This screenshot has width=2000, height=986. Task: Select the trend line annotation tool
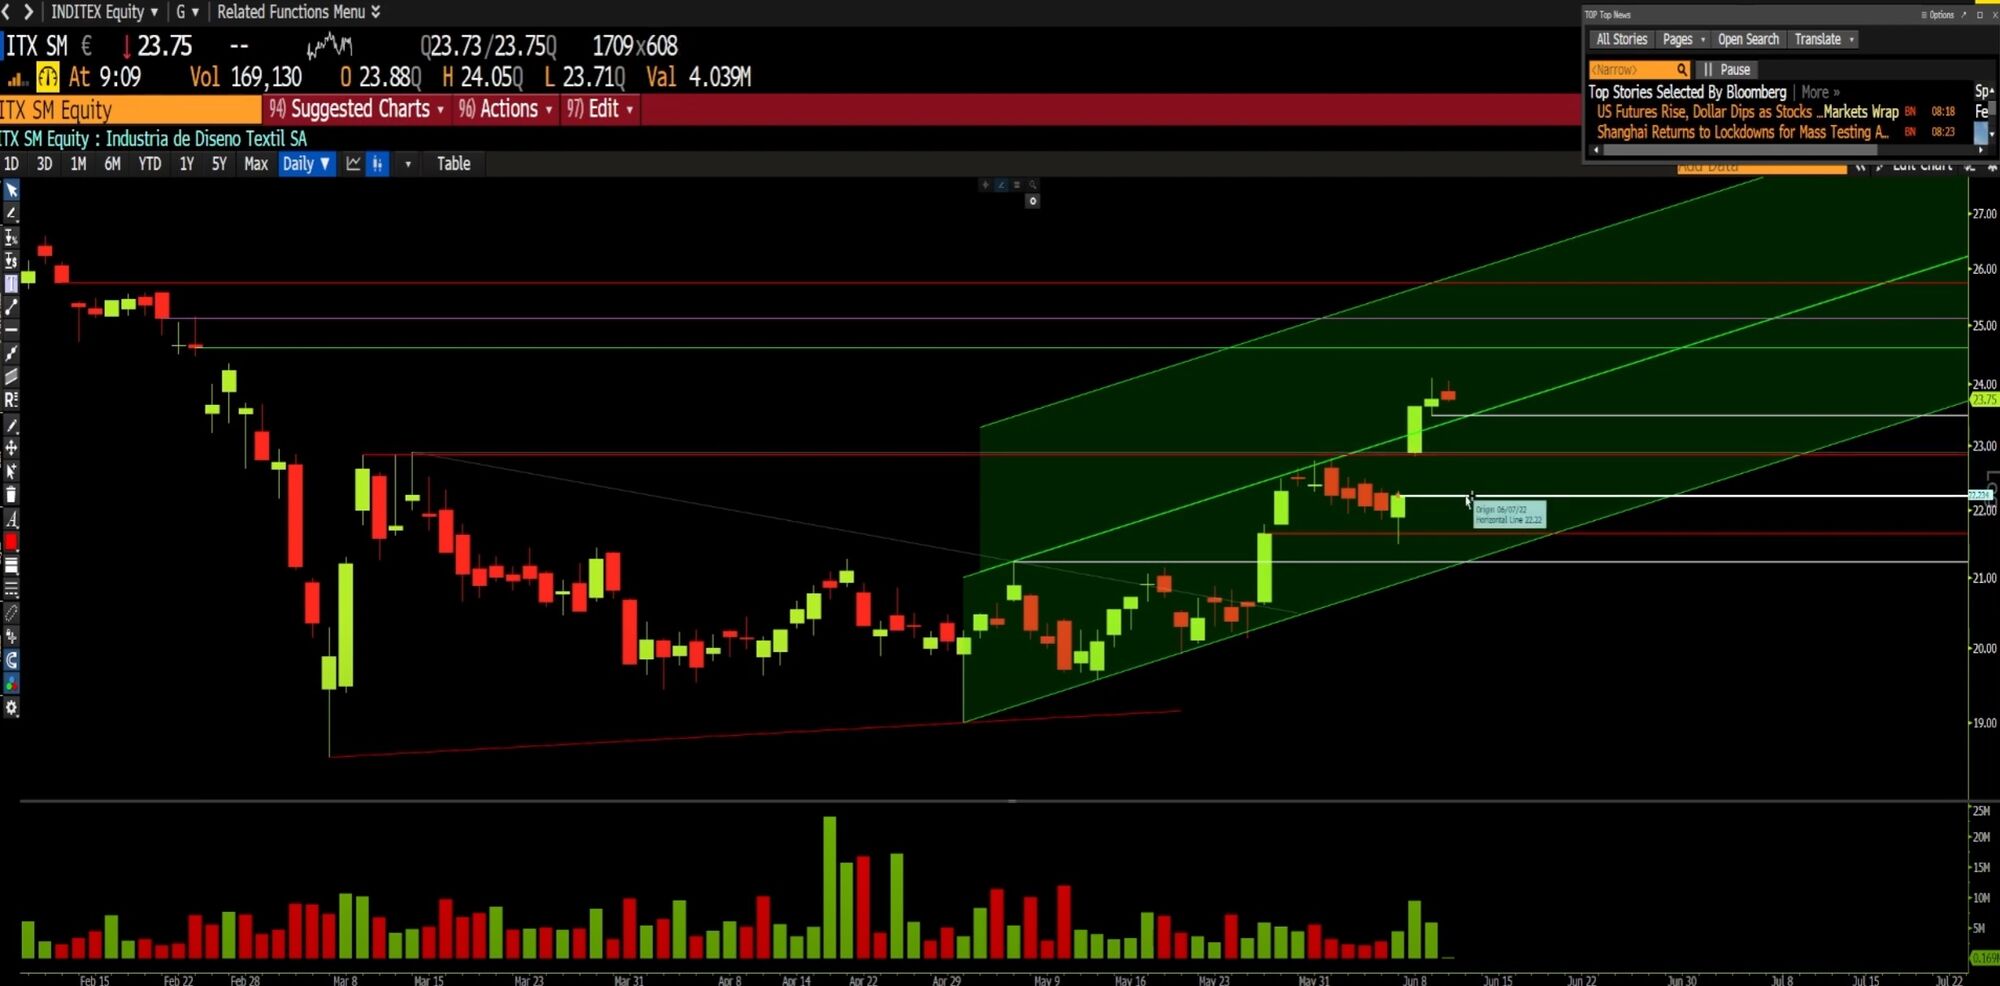click(11, 213)
